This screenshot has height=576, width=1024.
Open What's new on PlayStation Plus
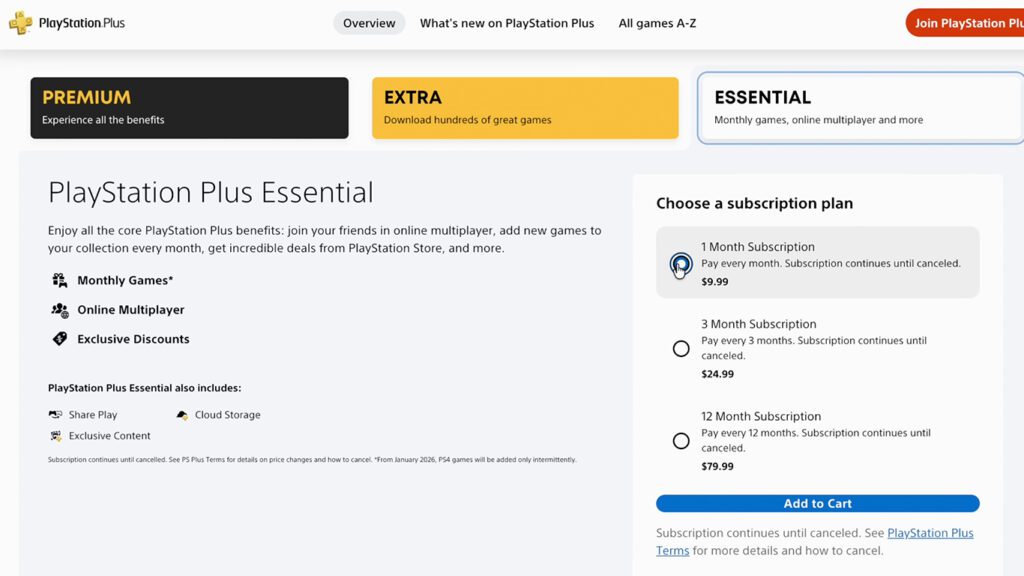coord(506,22)
